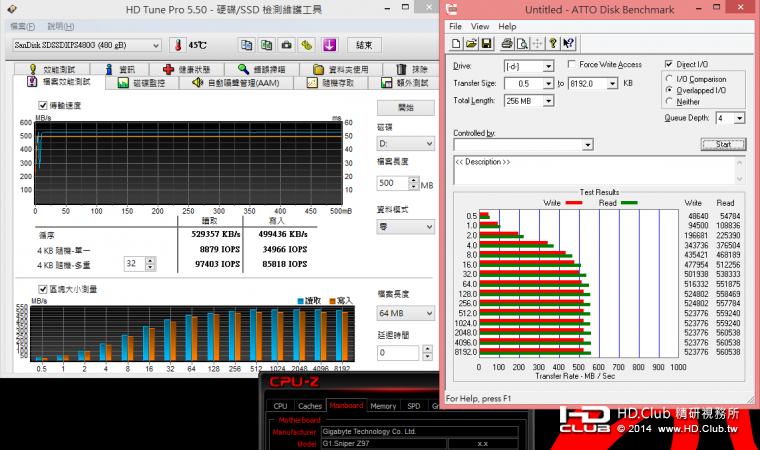Click the Print icon in ATTO toolbar
This screenshot has height=450, width=760.
coord(507,43)
